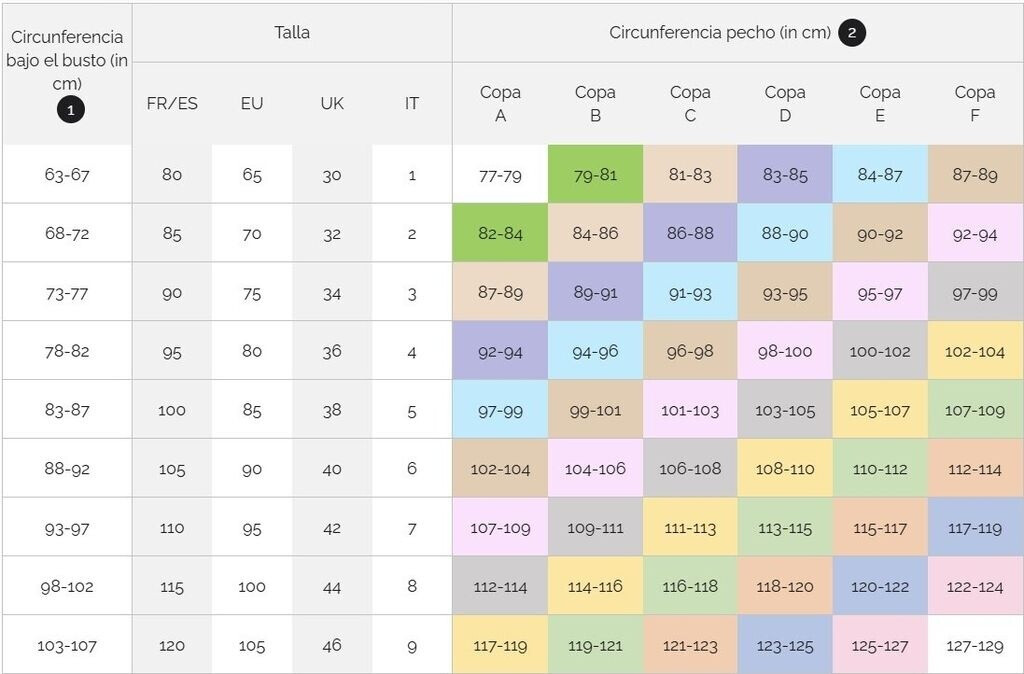Viewport: 1024px width, 674px height.
Task: Click the UK size column header
Action: pos(332,104)
